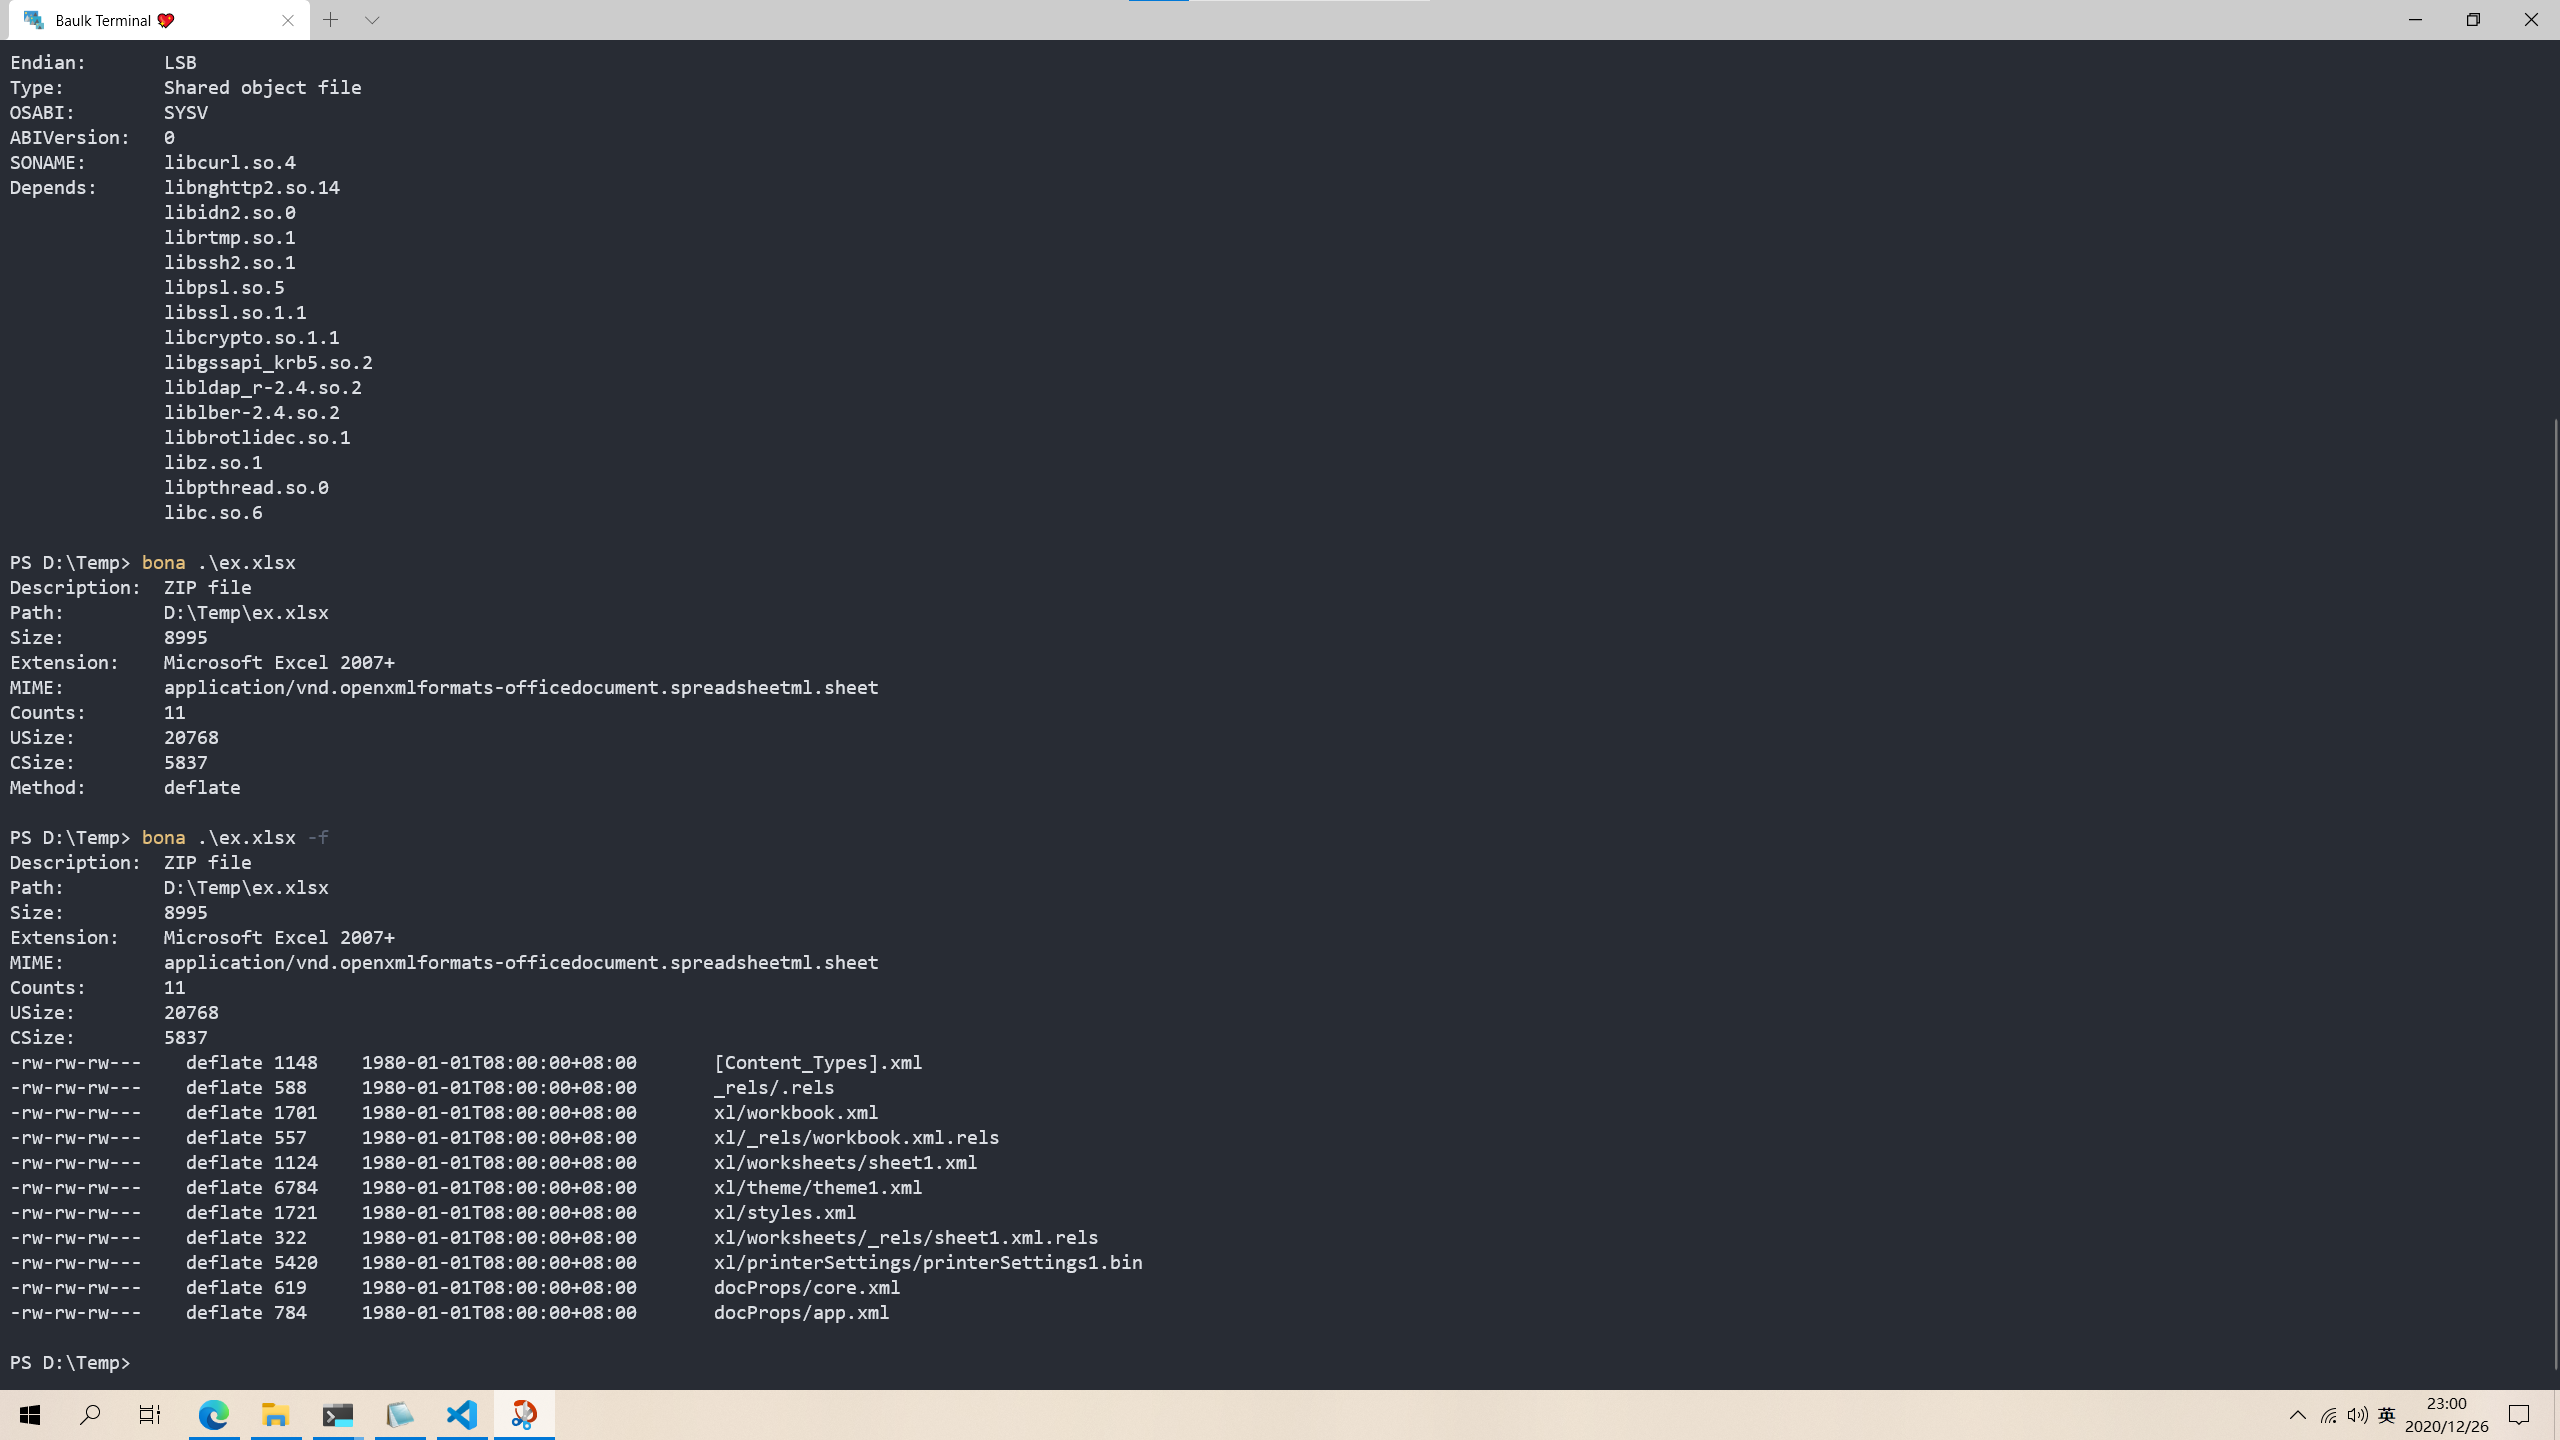The width and height of the screenshot is (2560, 1440).
Task: Open Visual Studio Code from taskbar
Action: coord(462,1415)
